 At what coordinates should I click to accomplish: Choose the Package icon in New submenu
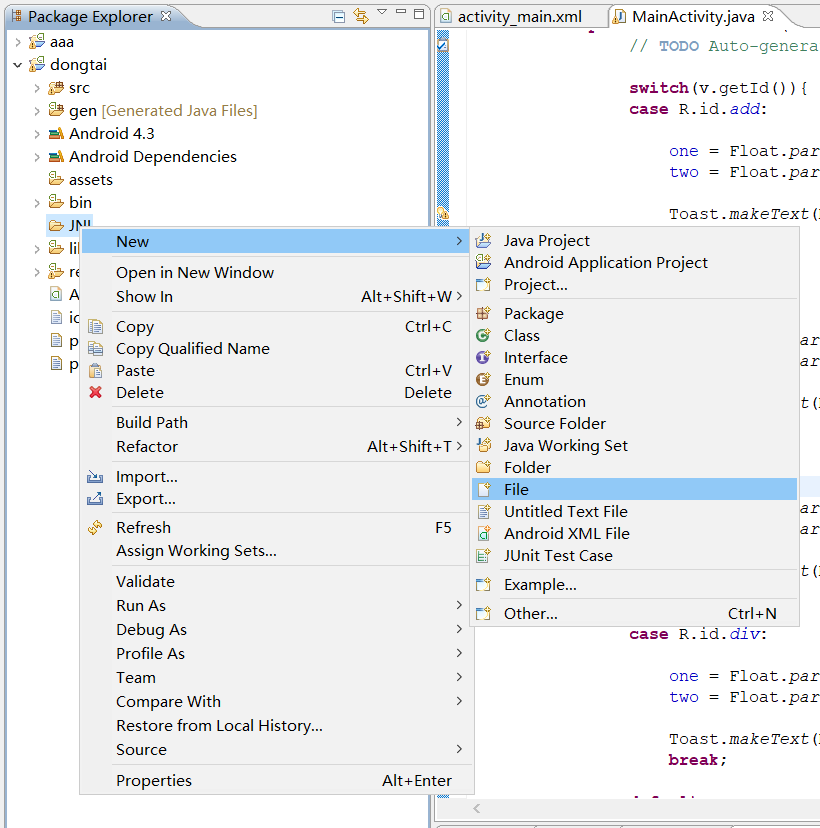click(x=484, y=314)
